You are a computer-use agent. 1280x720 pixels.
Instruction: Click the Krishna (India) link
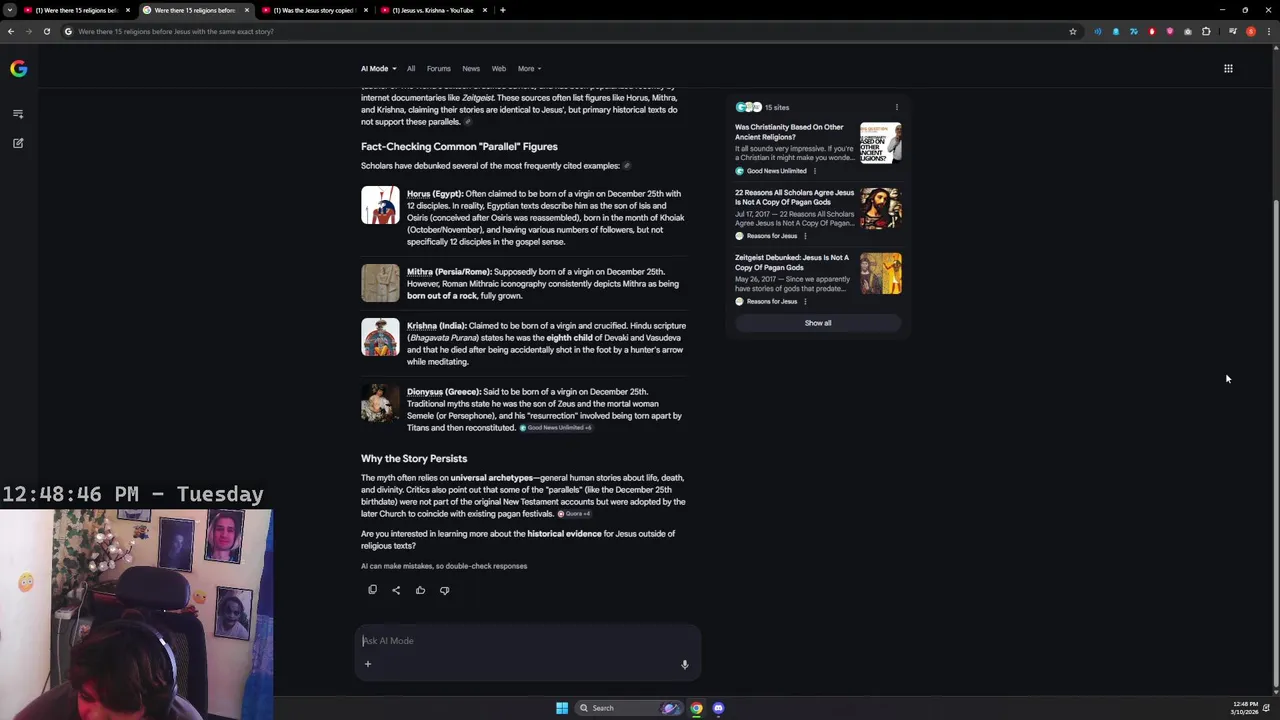436,326
